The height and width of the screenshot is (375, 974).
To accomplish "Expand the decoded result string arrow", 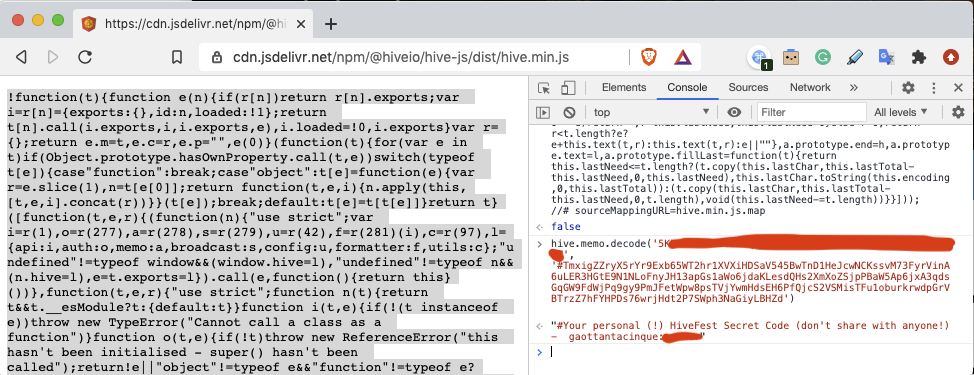I will (539, 326).
